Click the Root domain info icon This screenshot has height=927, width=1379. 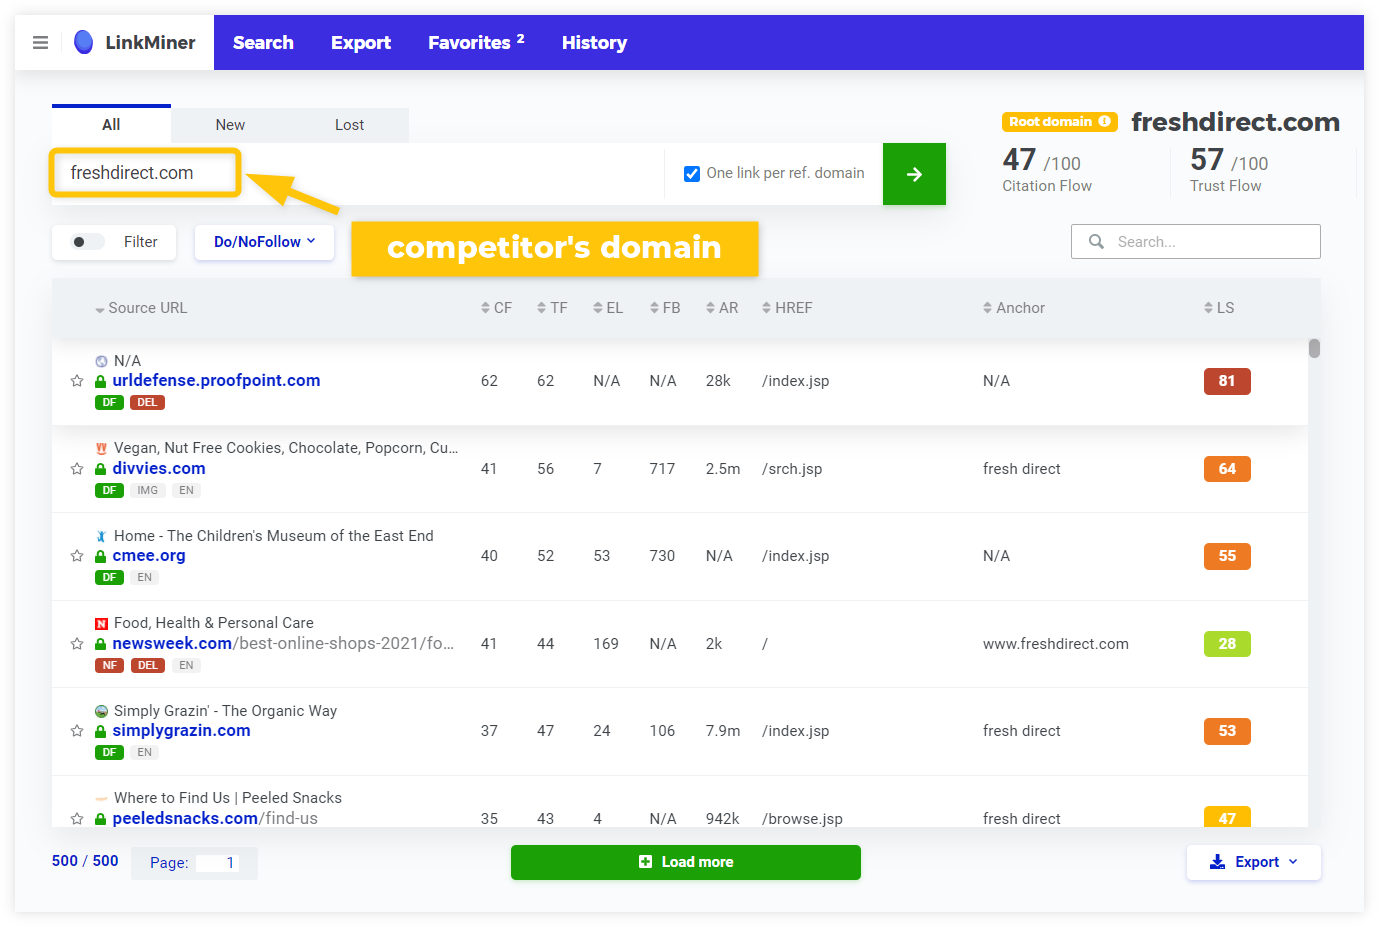[x=1105, y=122]
